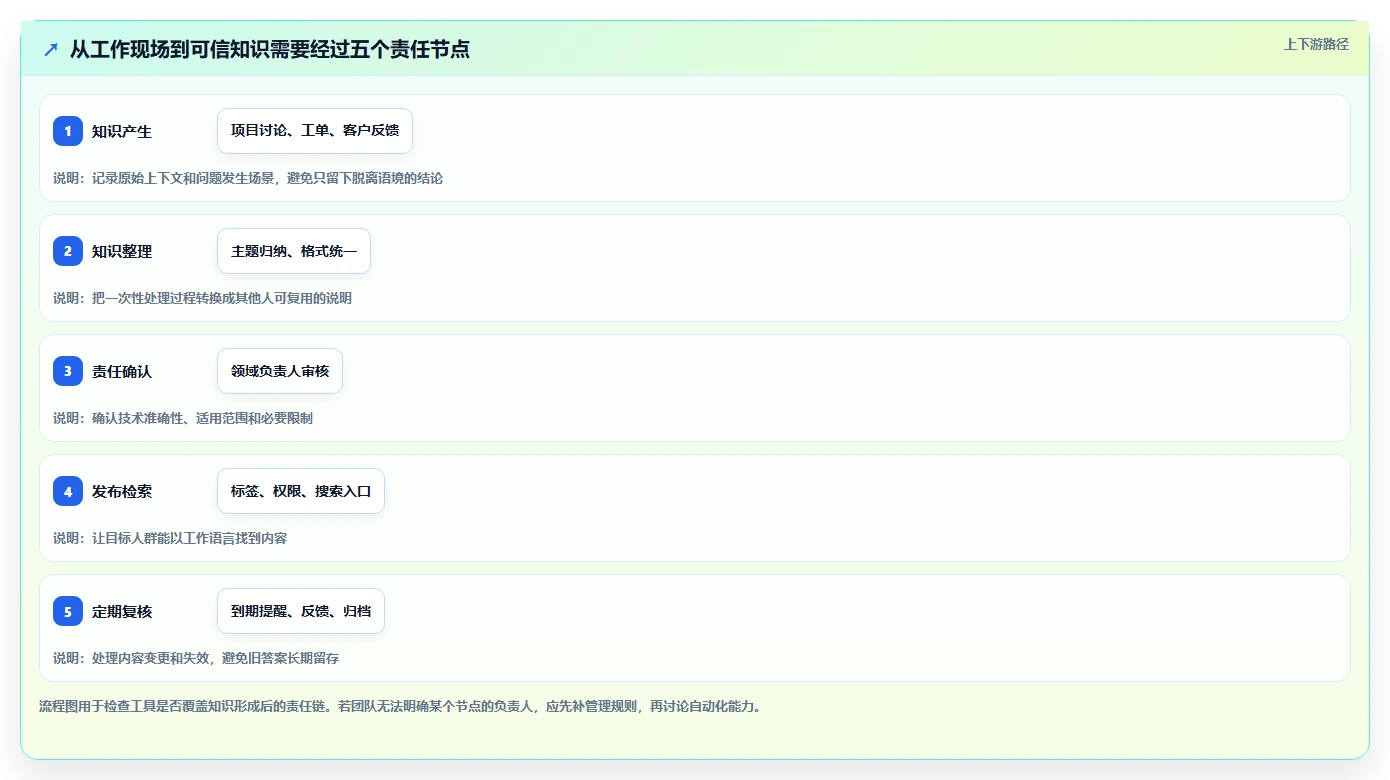
Task: Click the heading 从工作现场到可信知识需要经过五个责任节点
Action: tap(270, 49)
